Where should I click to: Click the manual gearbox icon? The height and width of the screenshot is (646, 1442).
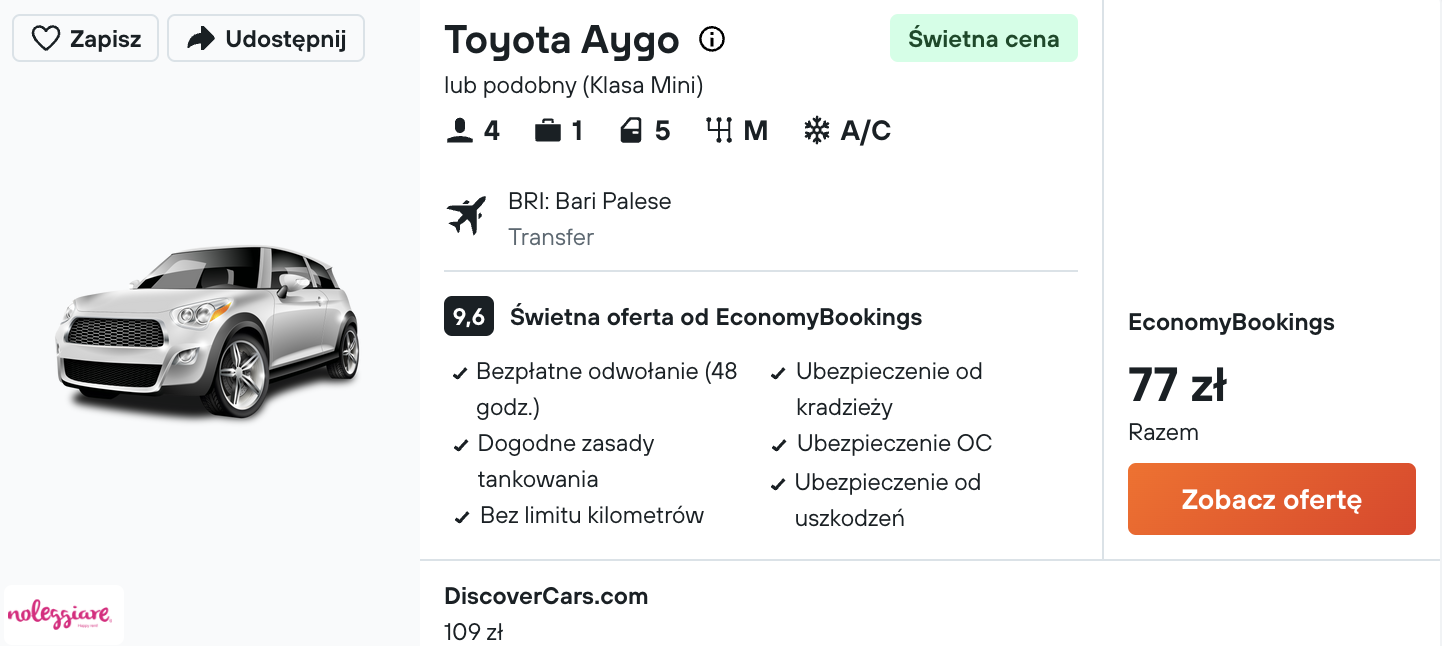coord(720,131)
